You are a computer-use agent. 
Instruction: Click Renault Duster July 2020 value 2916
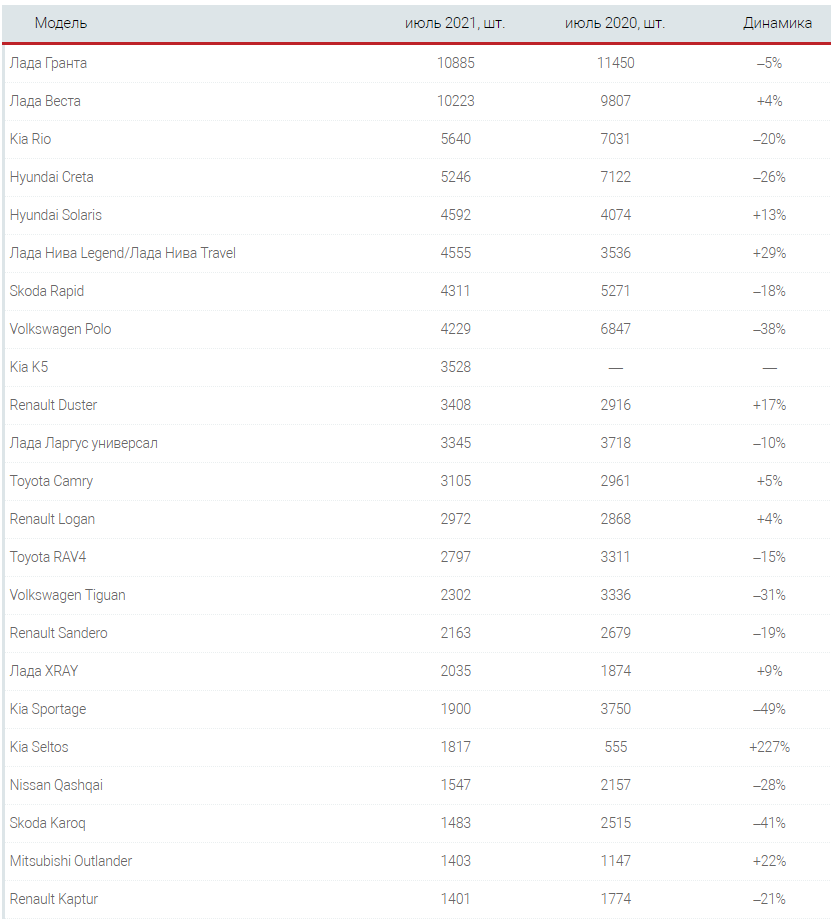coord(615,405)
